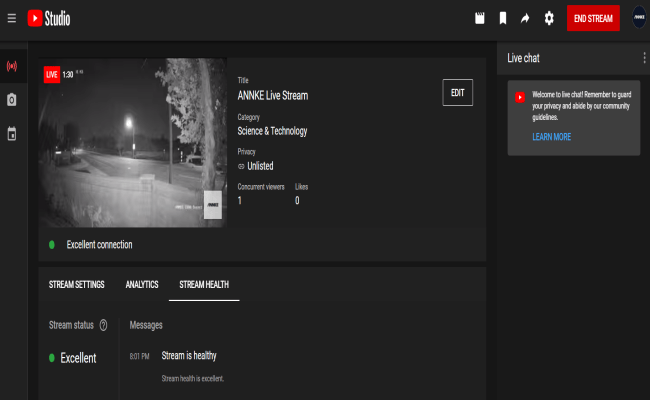650x400 pixels.
Task: Select the Stream Health tab
Action: (204, 284)
